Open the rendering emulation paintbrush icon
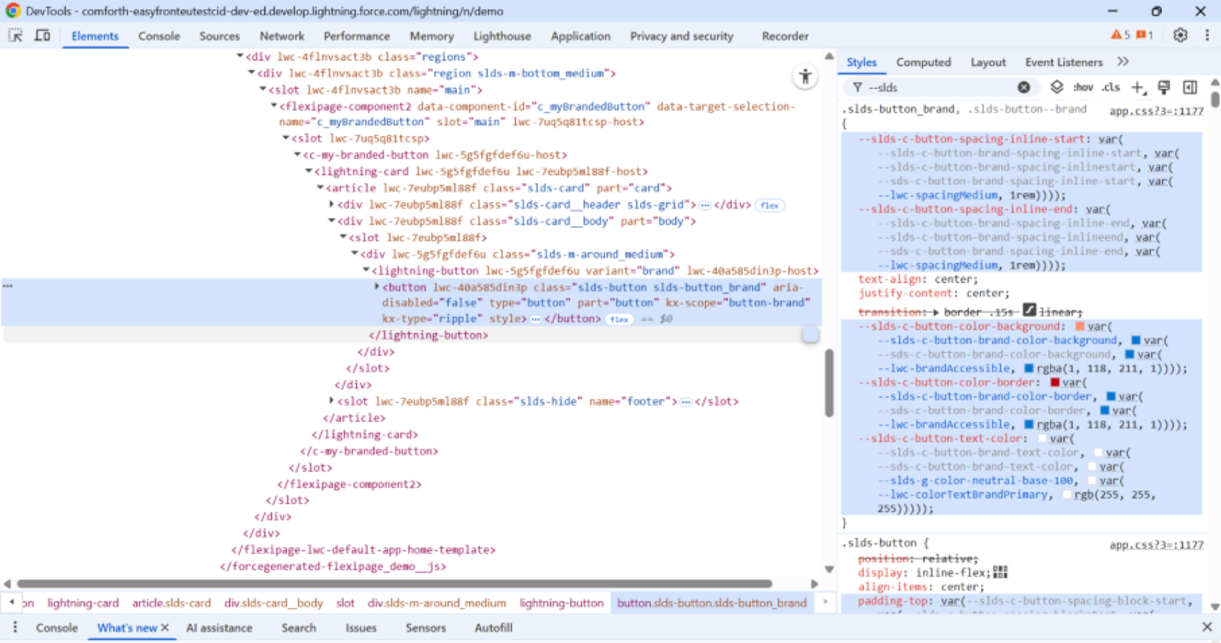Image resolution: width=1221 pixels, height=643 pixels. coord(1164,88)
